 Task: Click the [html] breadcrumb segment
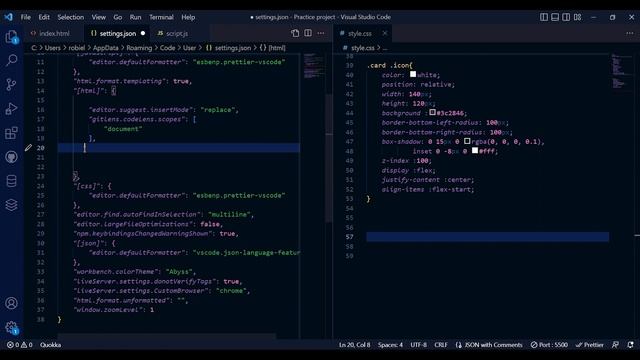pyautogui.click(x=277, y=48)
